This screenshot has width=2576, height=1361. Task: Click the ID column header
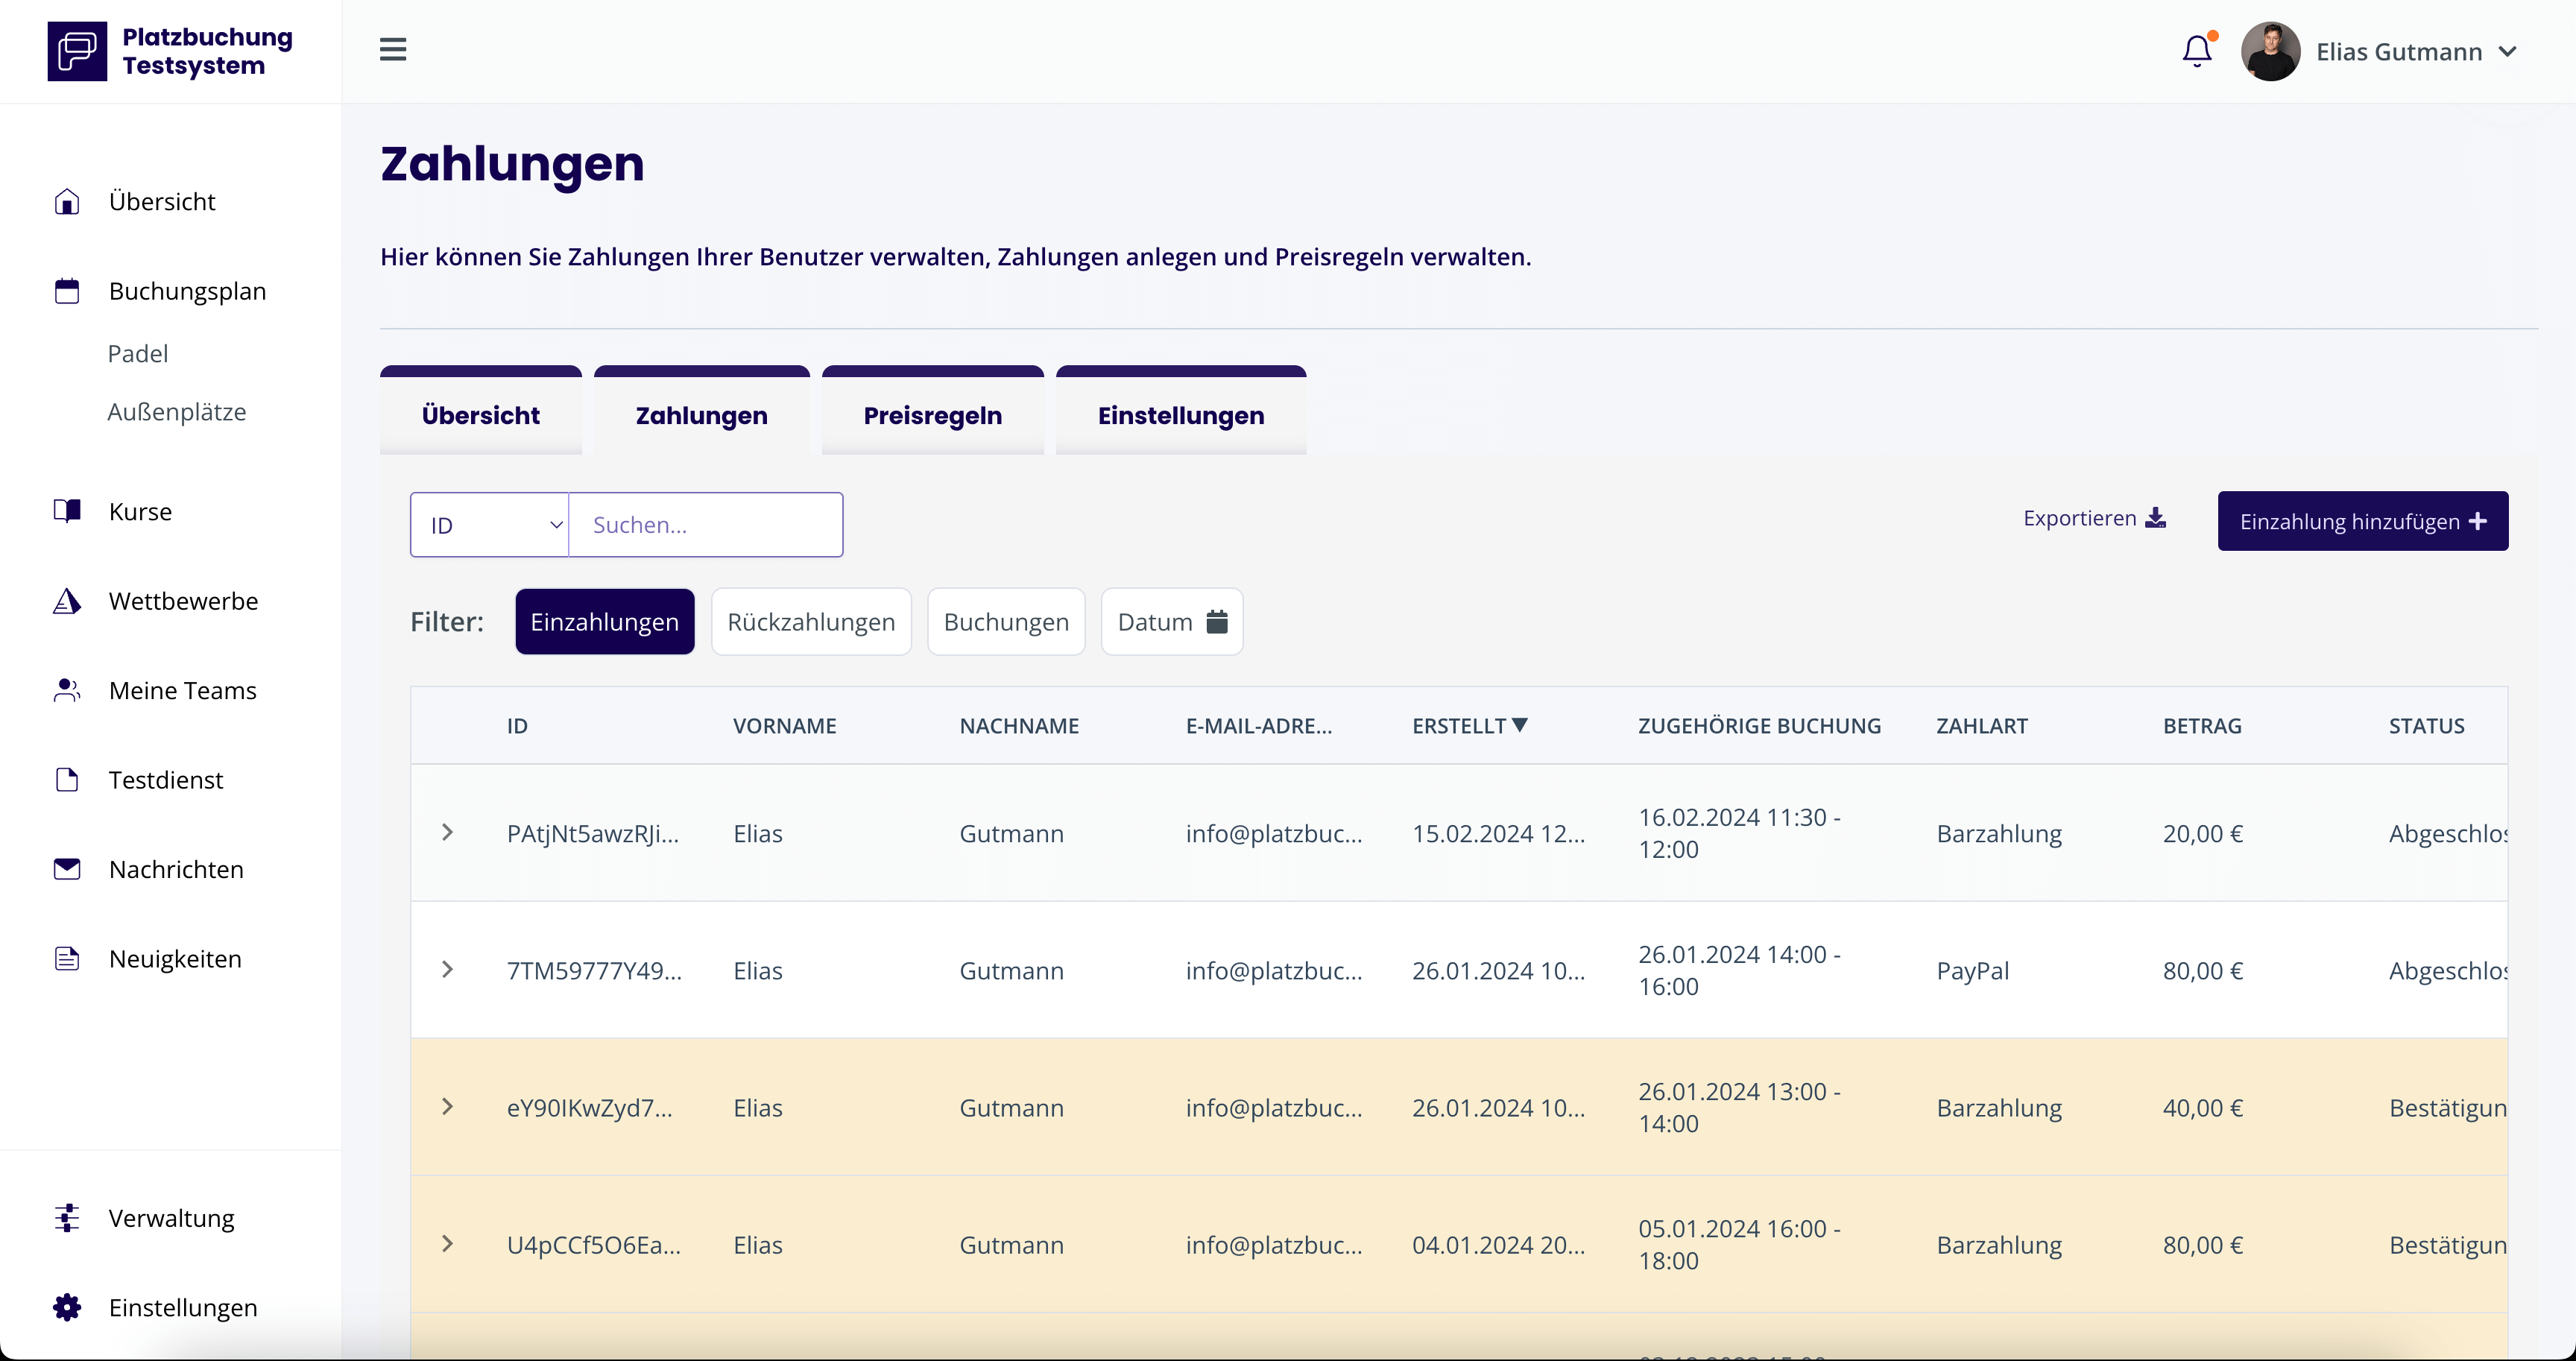(517, 726)
